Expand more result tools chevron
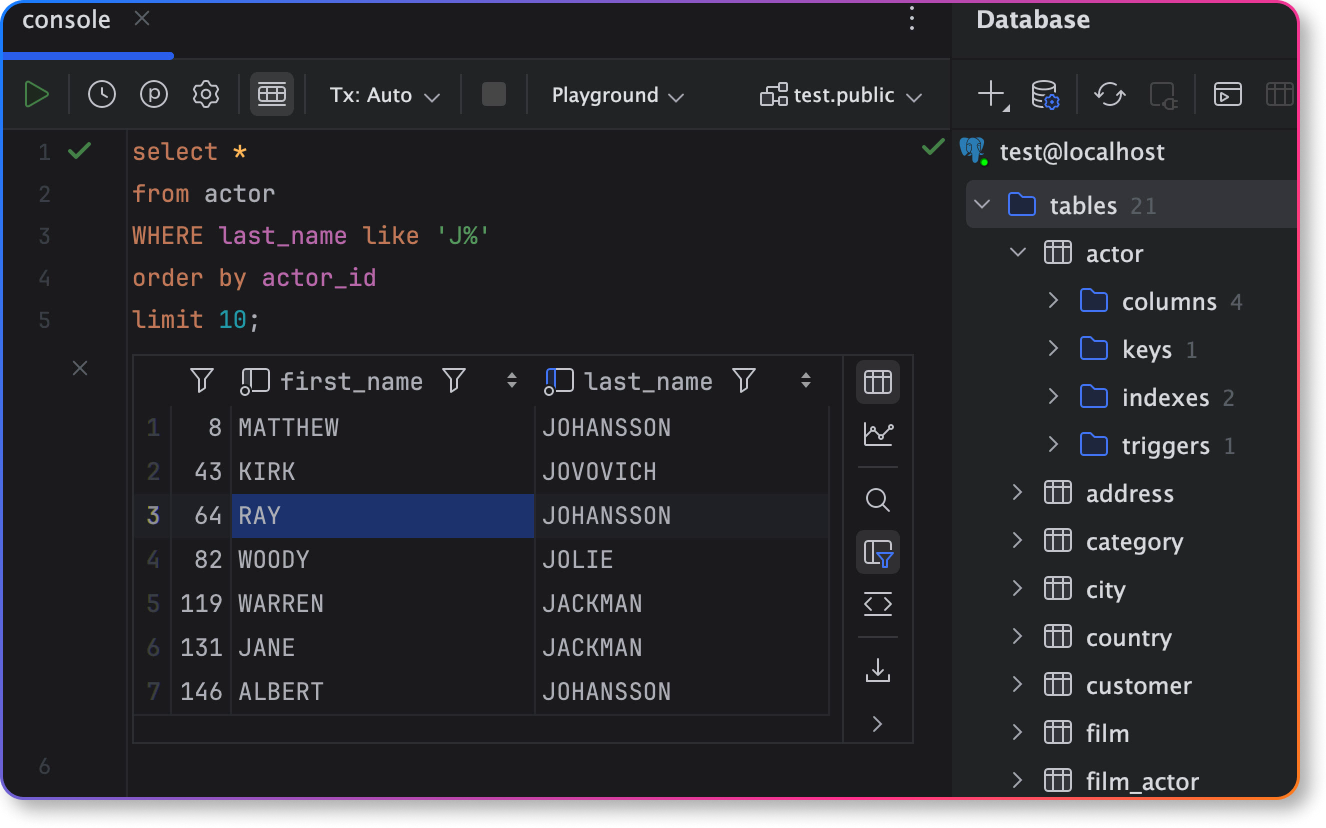Screen dimensions: 1326x828 [x=878, y=724]
